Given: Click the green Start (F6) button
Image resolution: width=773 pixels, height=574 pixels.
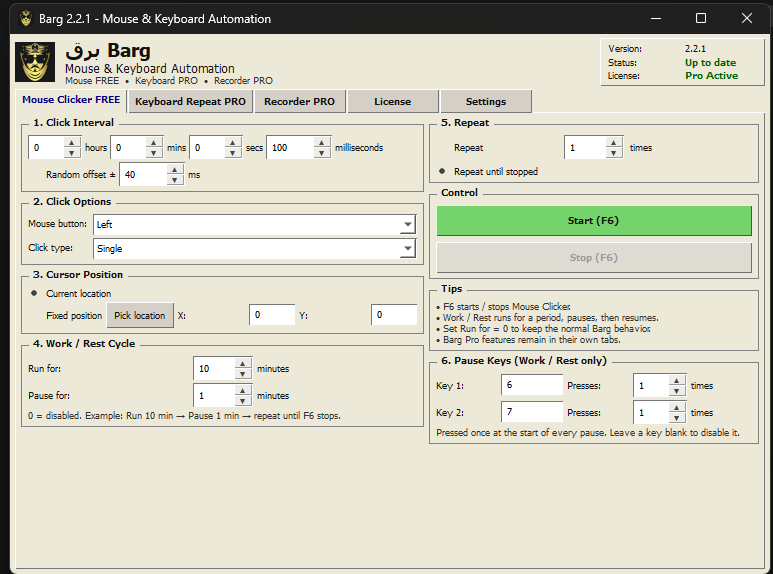Looking at the screenshot, I should coord(594,220).
